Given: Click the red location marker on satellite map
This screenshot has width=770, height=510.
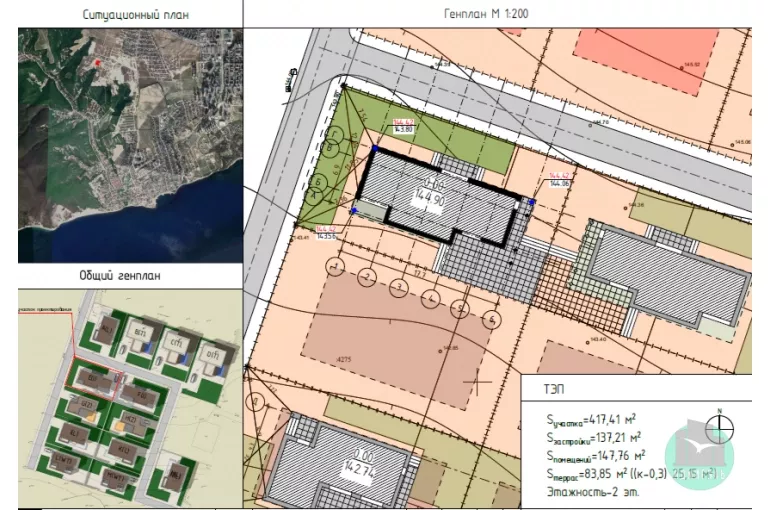Looking at the screenshot, I should pos(98,62).
